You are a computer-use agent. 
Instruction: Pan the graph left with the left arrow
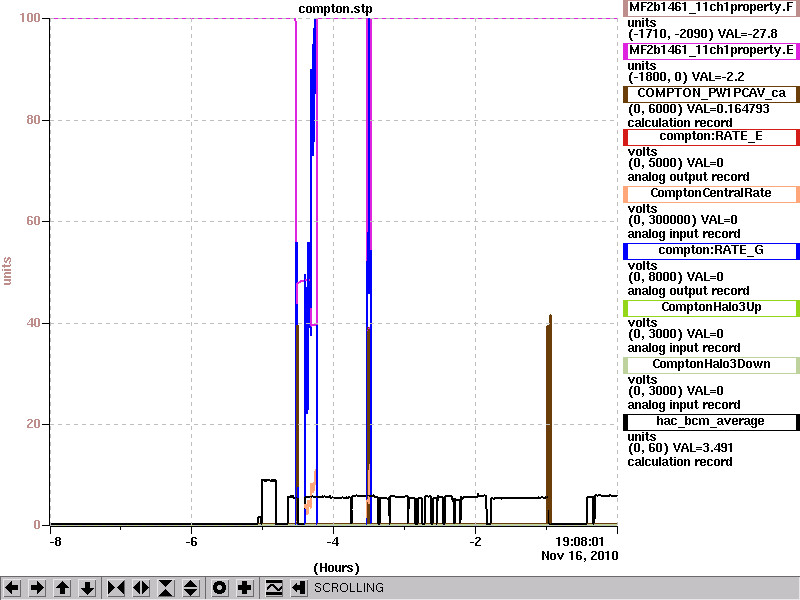[x=12, y=588]
